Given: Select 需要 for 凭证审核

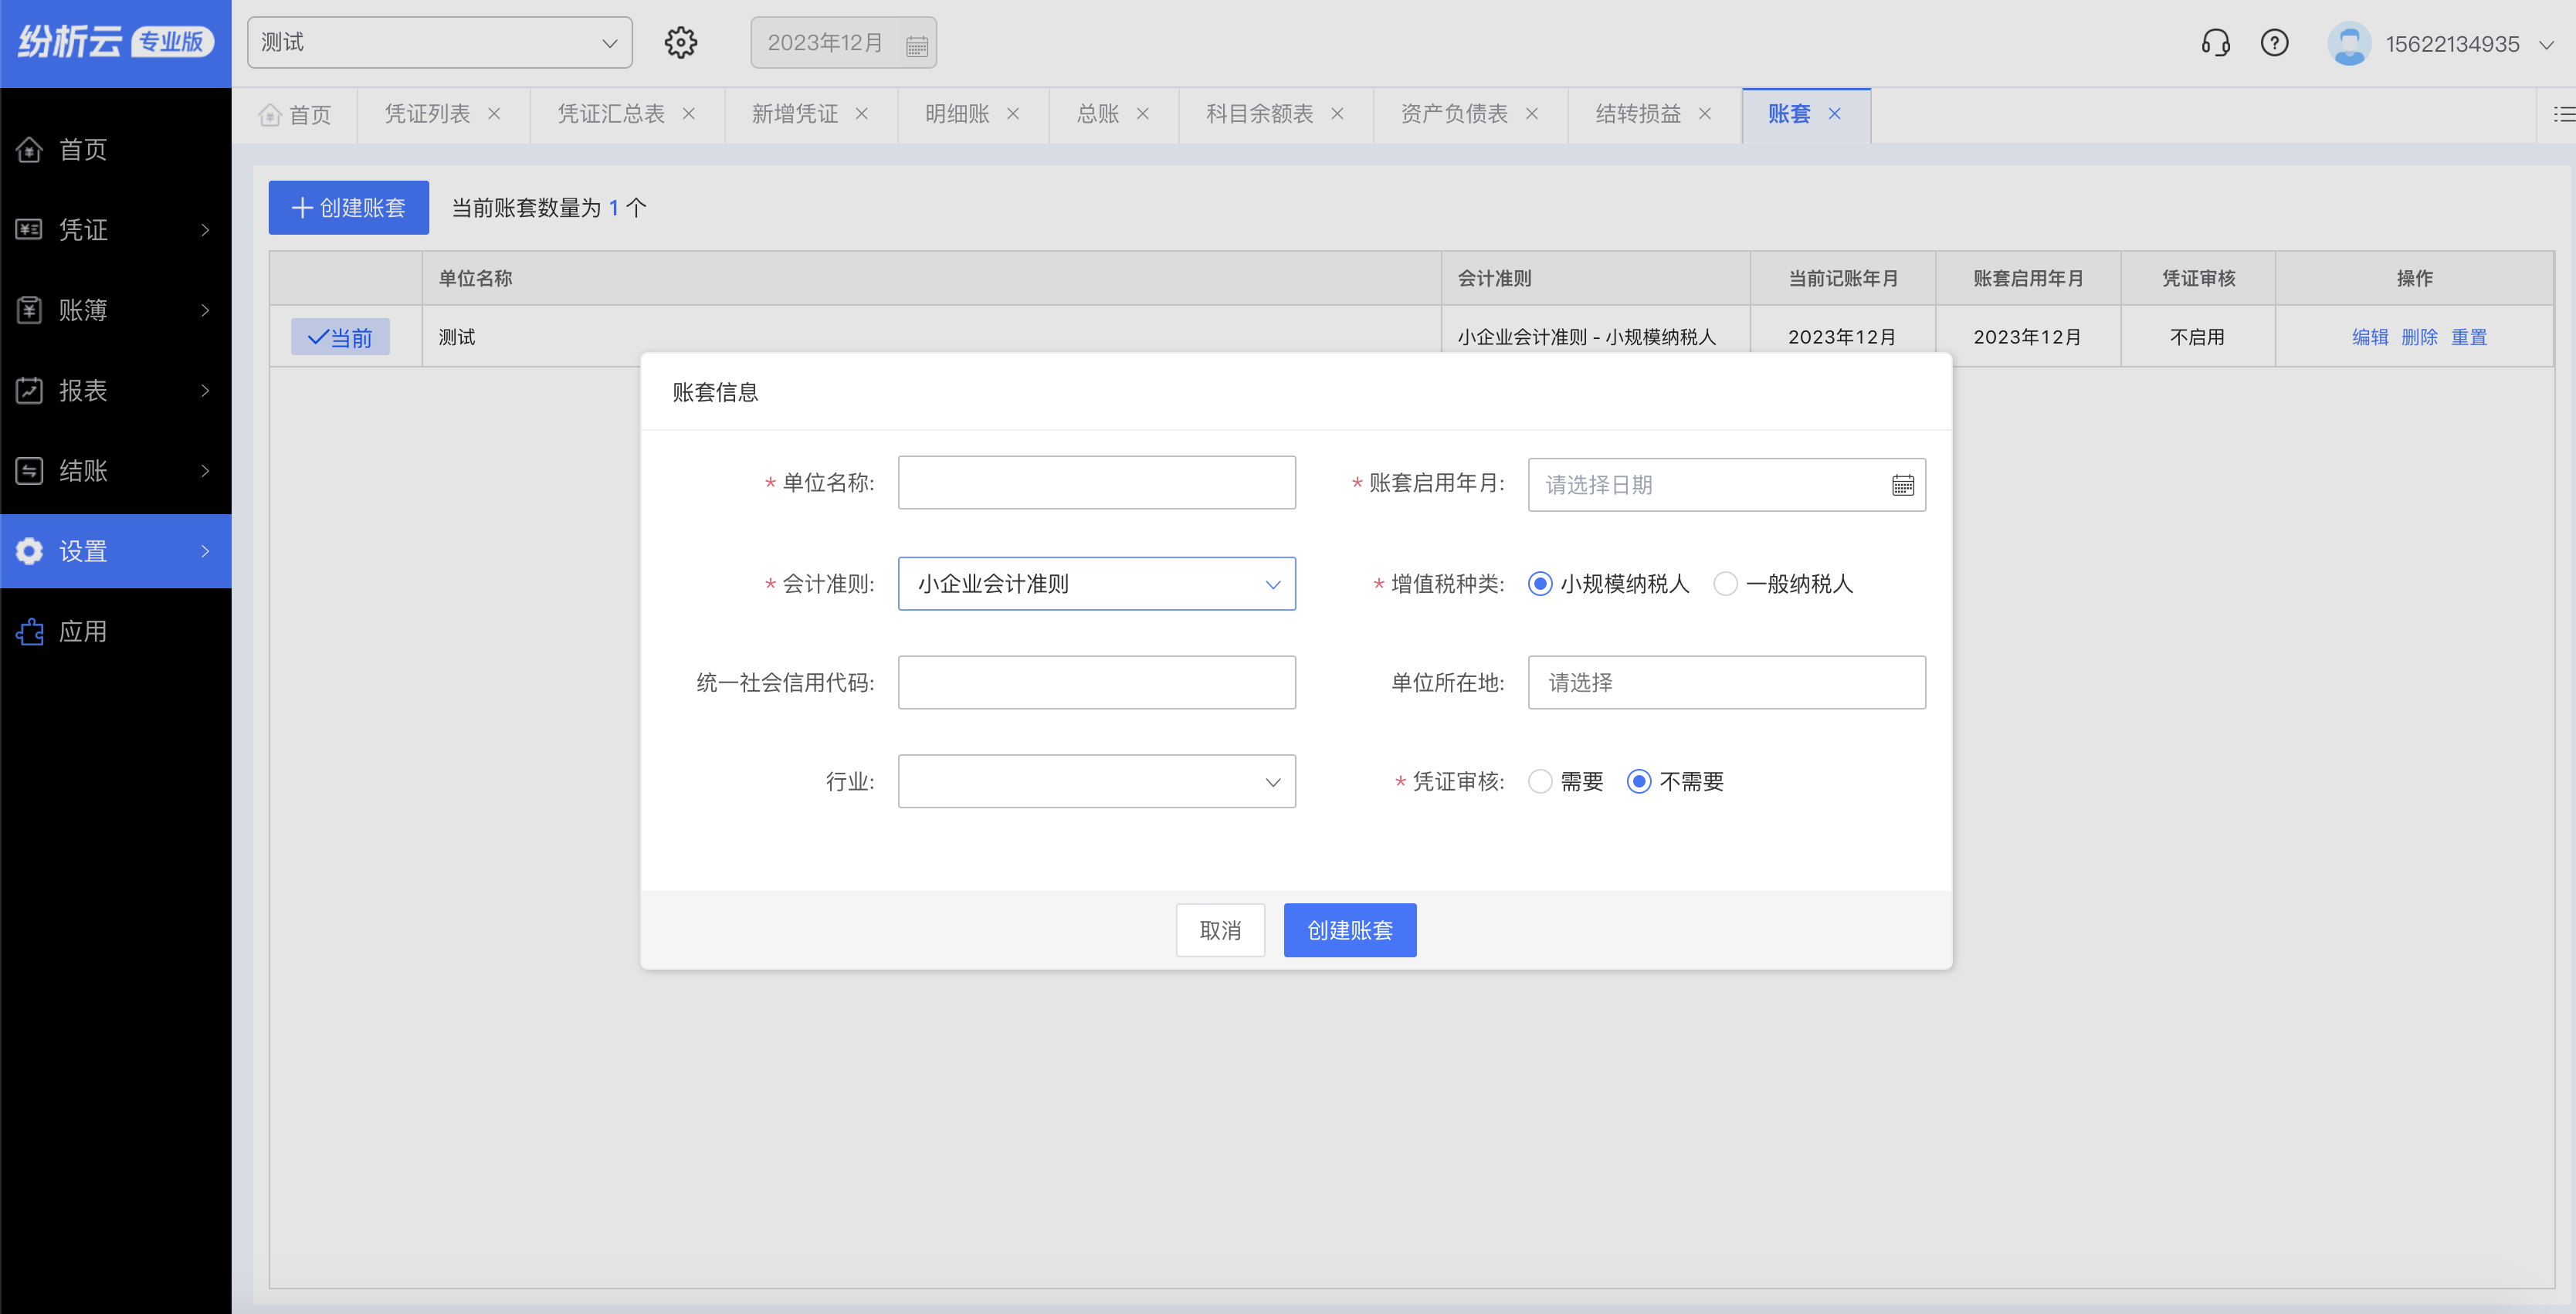Looking at the screenshot, I should (x=1540, y=782).
